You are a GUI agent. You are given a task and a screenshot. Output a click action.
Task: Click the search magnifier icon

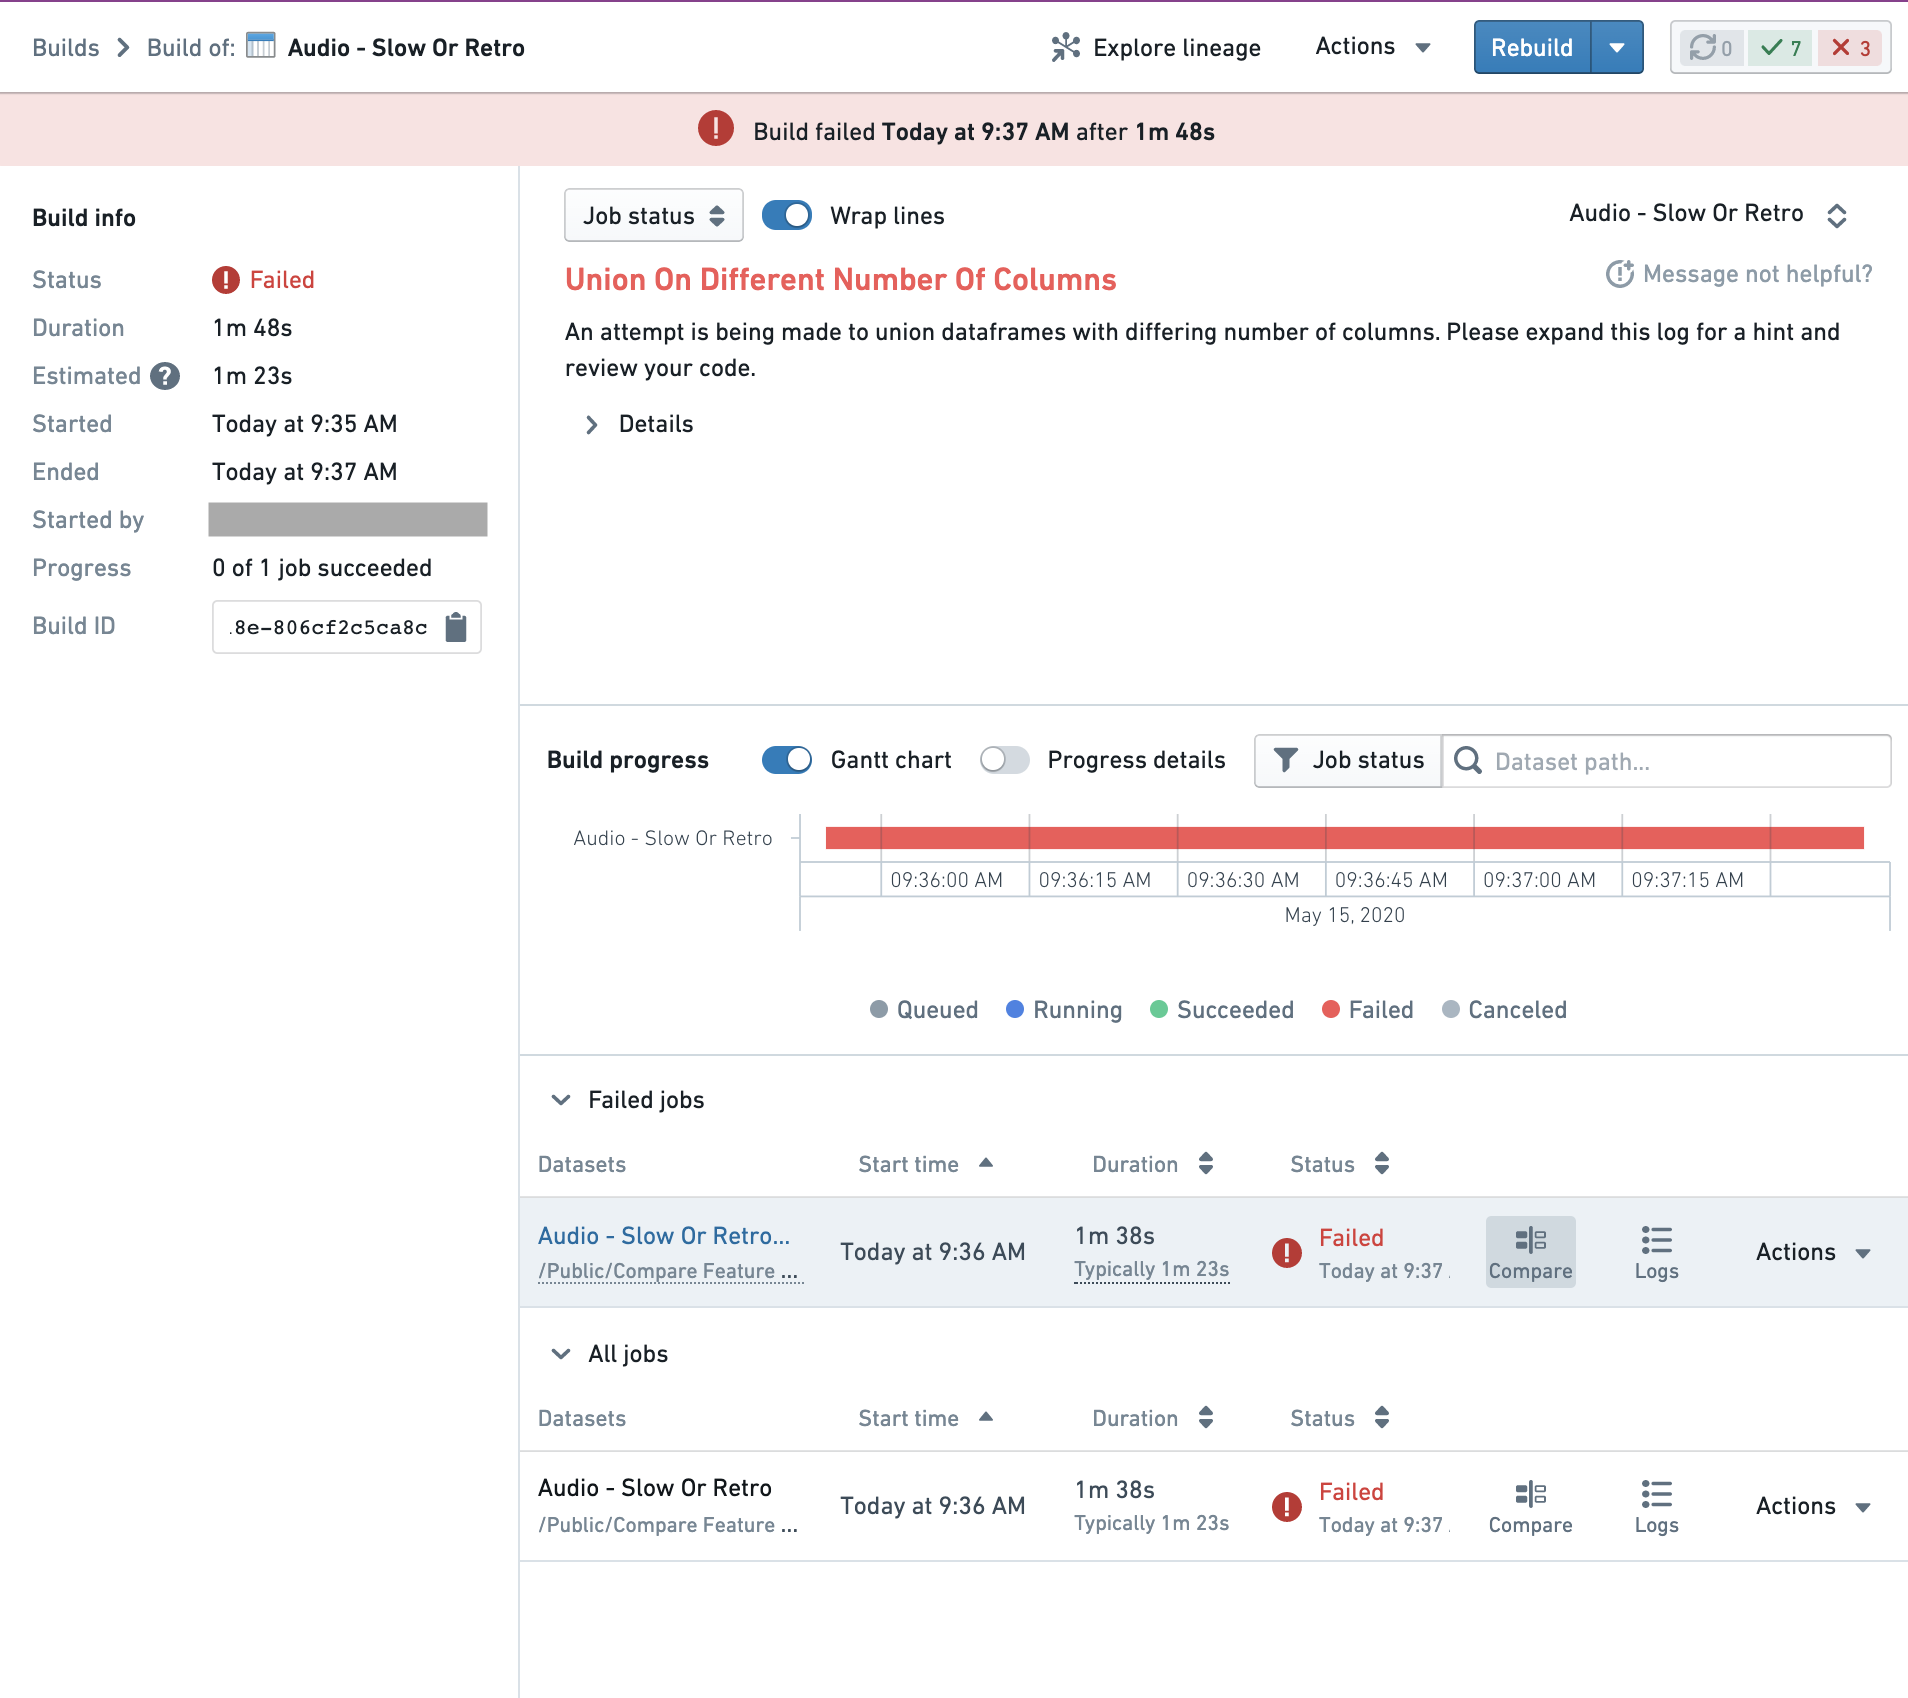1468,761
